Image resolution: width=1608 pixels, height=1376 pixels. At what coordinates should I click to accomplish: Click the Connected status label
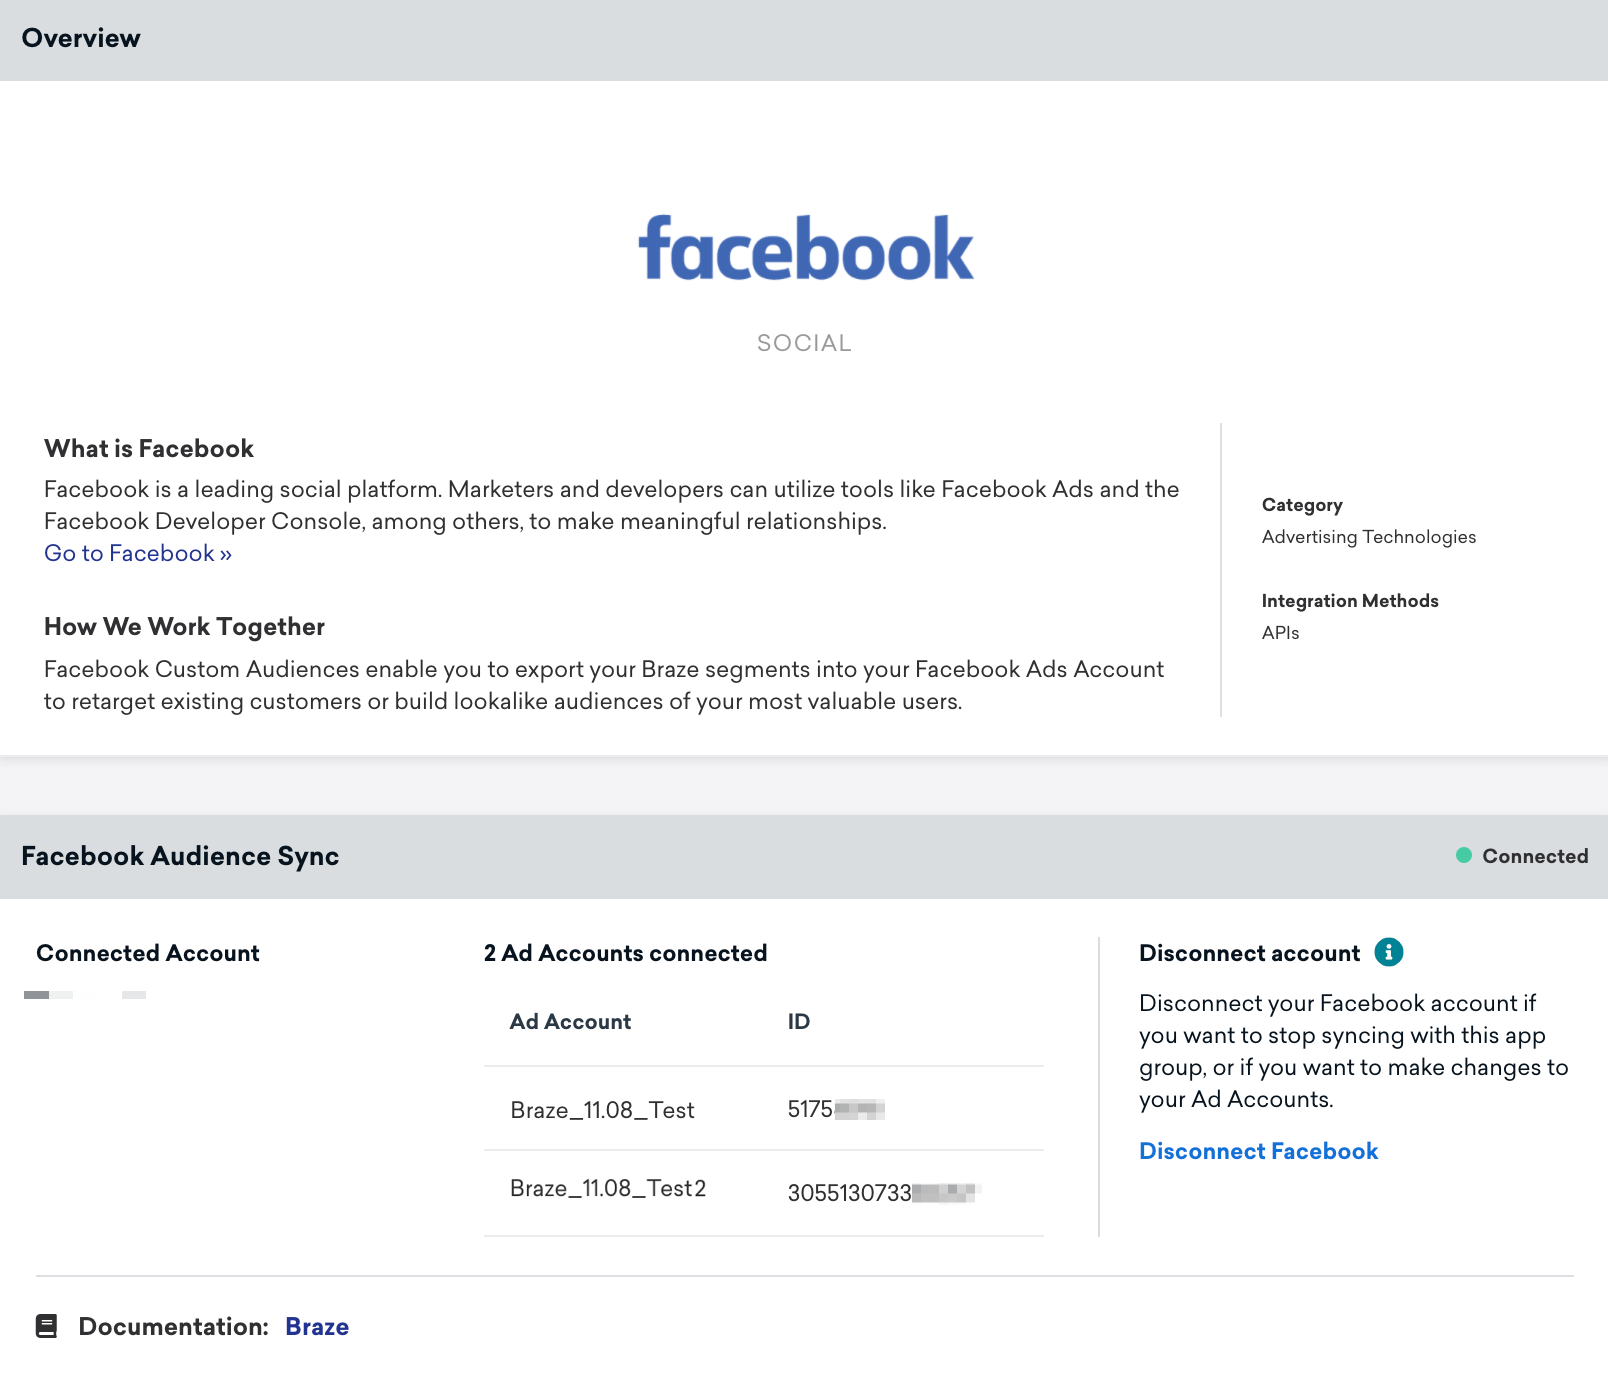(x=1535, y=856)
